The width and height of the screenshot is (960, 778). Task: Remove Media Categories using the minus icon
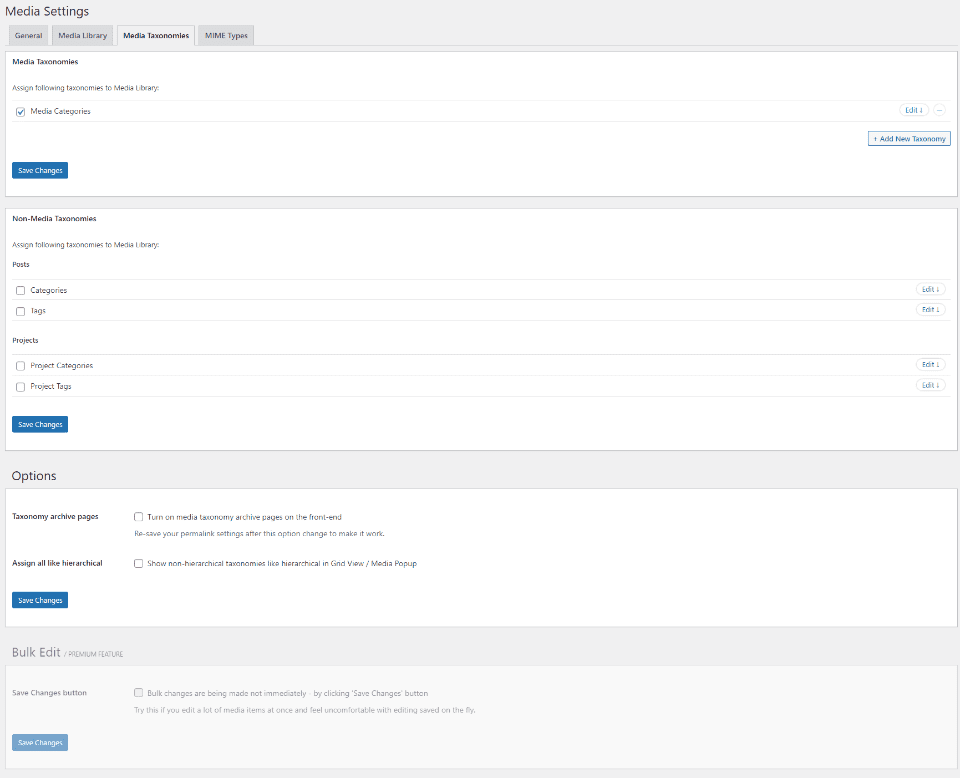(938, 110)
